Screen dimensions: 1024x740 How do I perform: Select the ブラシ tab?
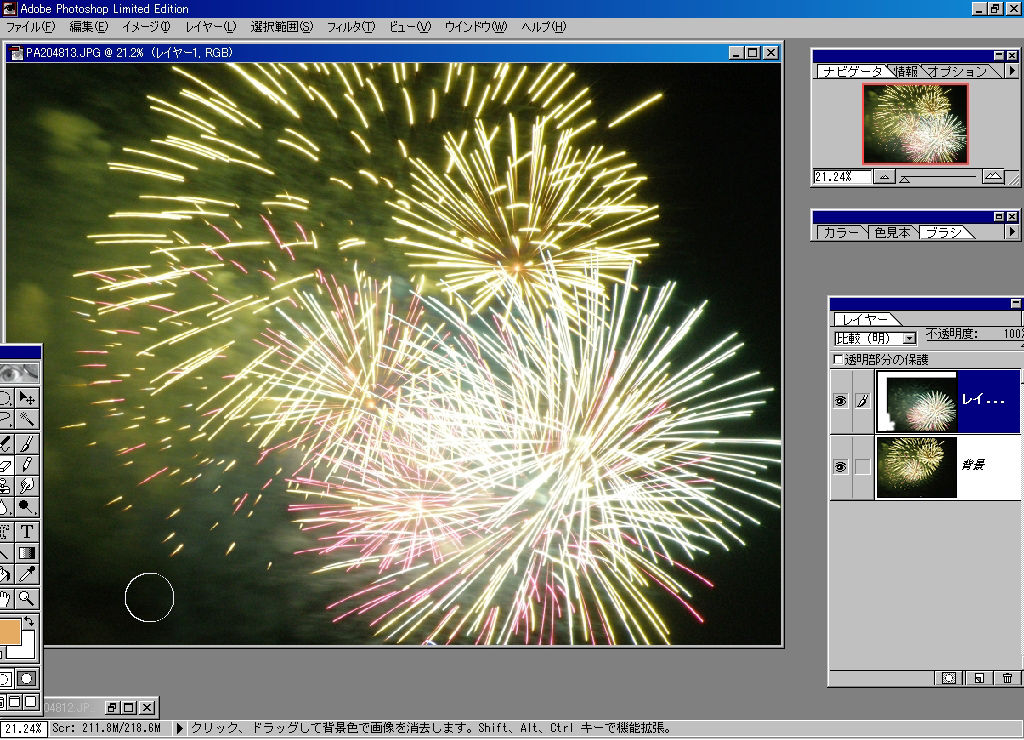tap(944, 233)
